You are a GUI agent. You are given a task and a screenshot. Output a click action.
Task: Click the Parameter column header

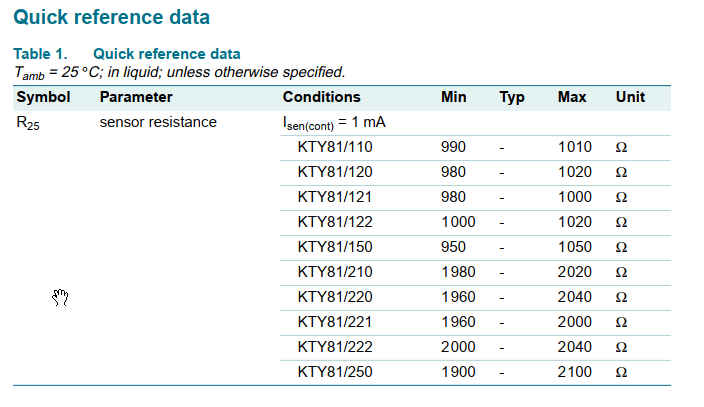pos(136,97)
